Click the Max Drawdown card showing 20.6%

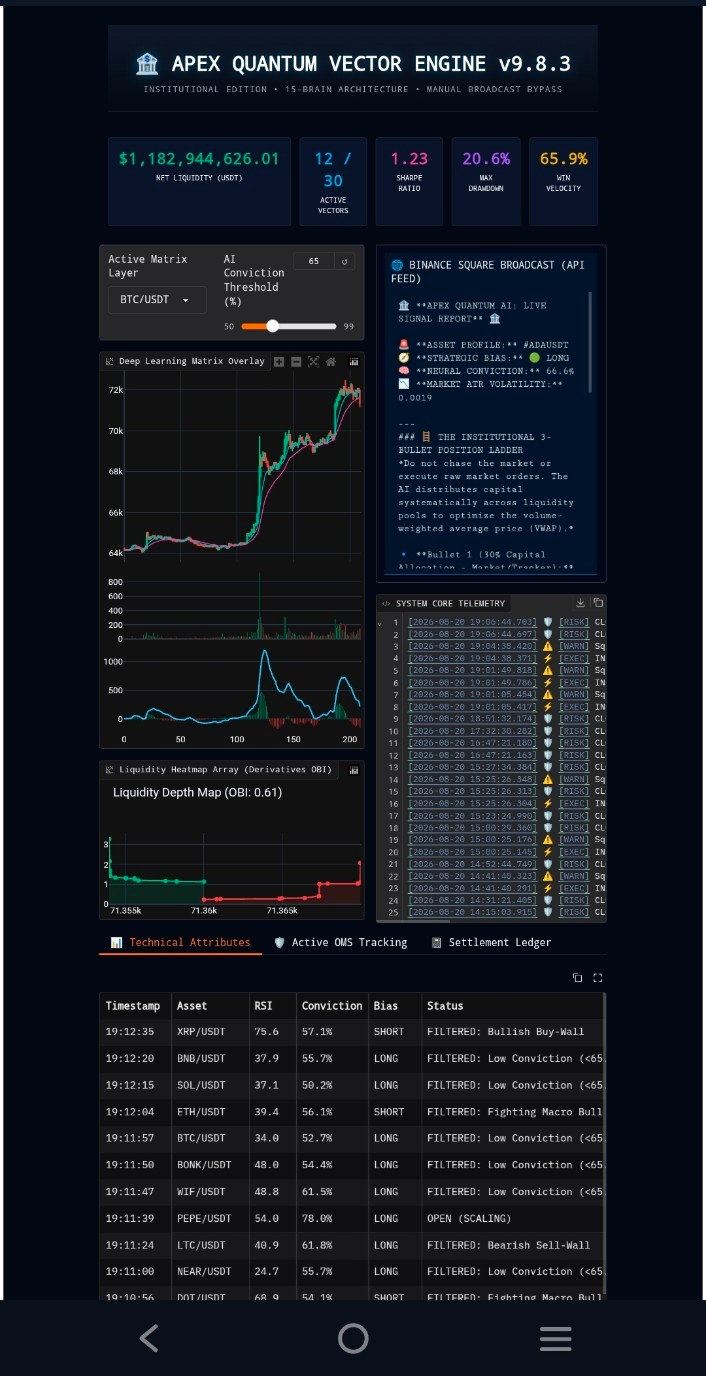[486, 181]
